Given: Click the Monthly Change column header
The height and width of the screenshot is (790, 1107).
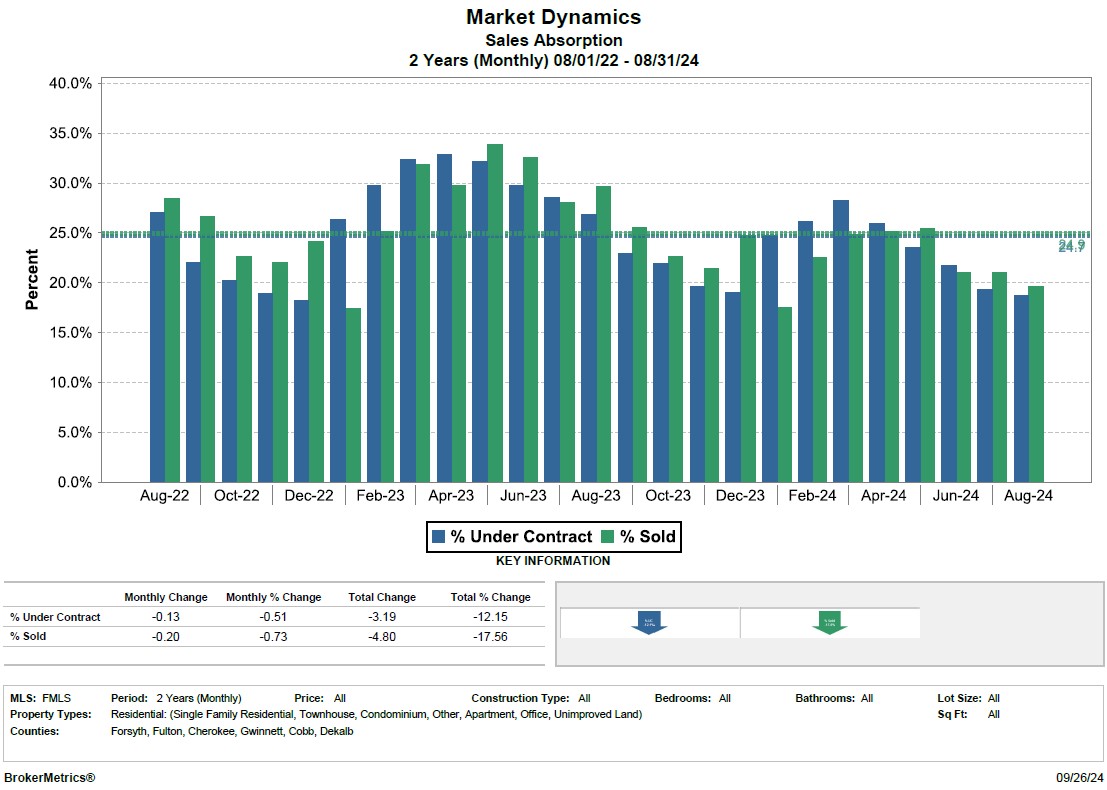Looking at the screenshot, I should (x=166, y=597).
